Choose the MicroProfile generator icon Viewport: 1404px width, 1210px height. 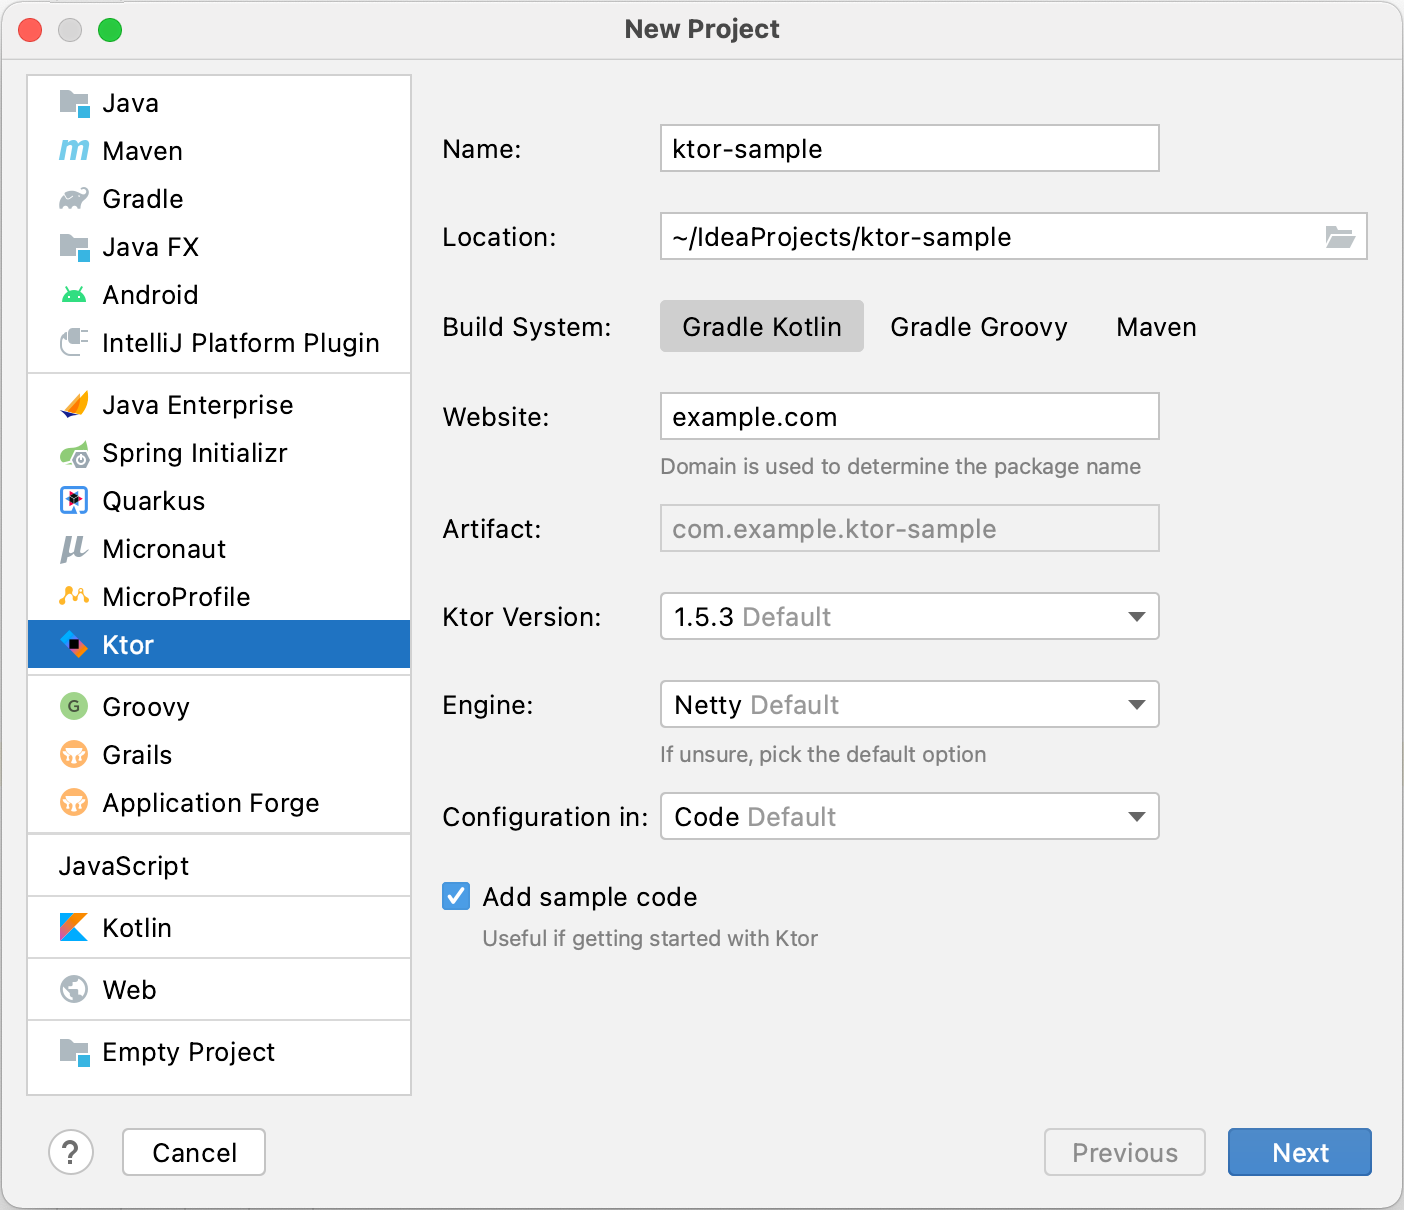tap(74, 597)
